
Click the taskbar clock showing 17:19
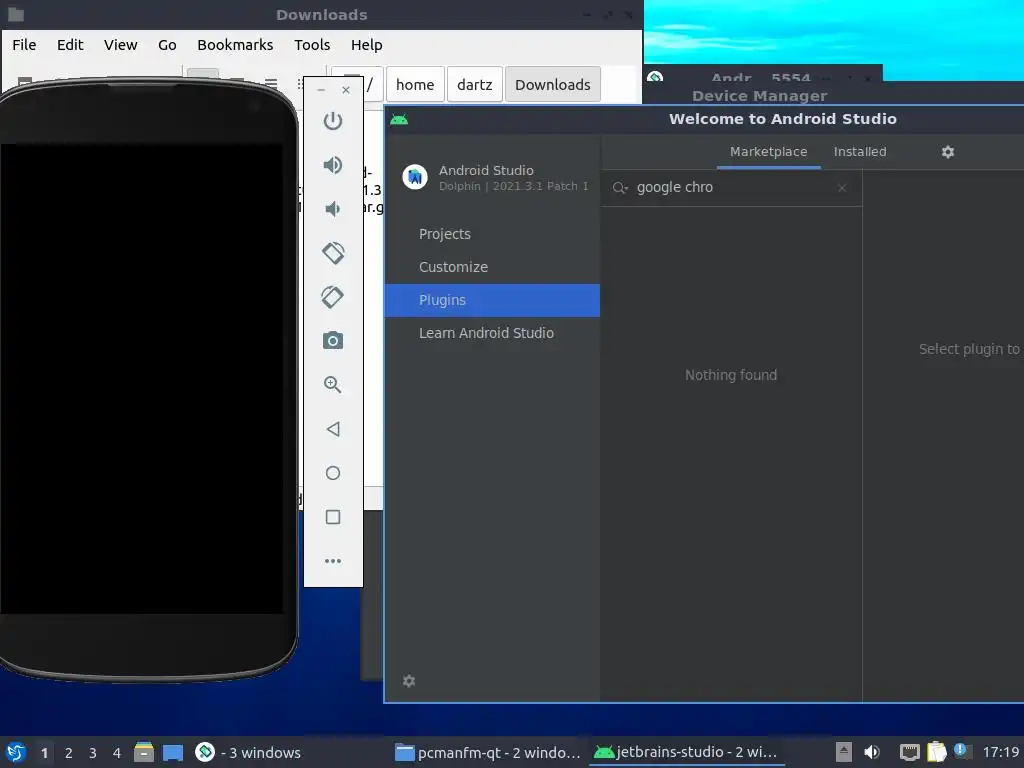[x=1001, y=752]
